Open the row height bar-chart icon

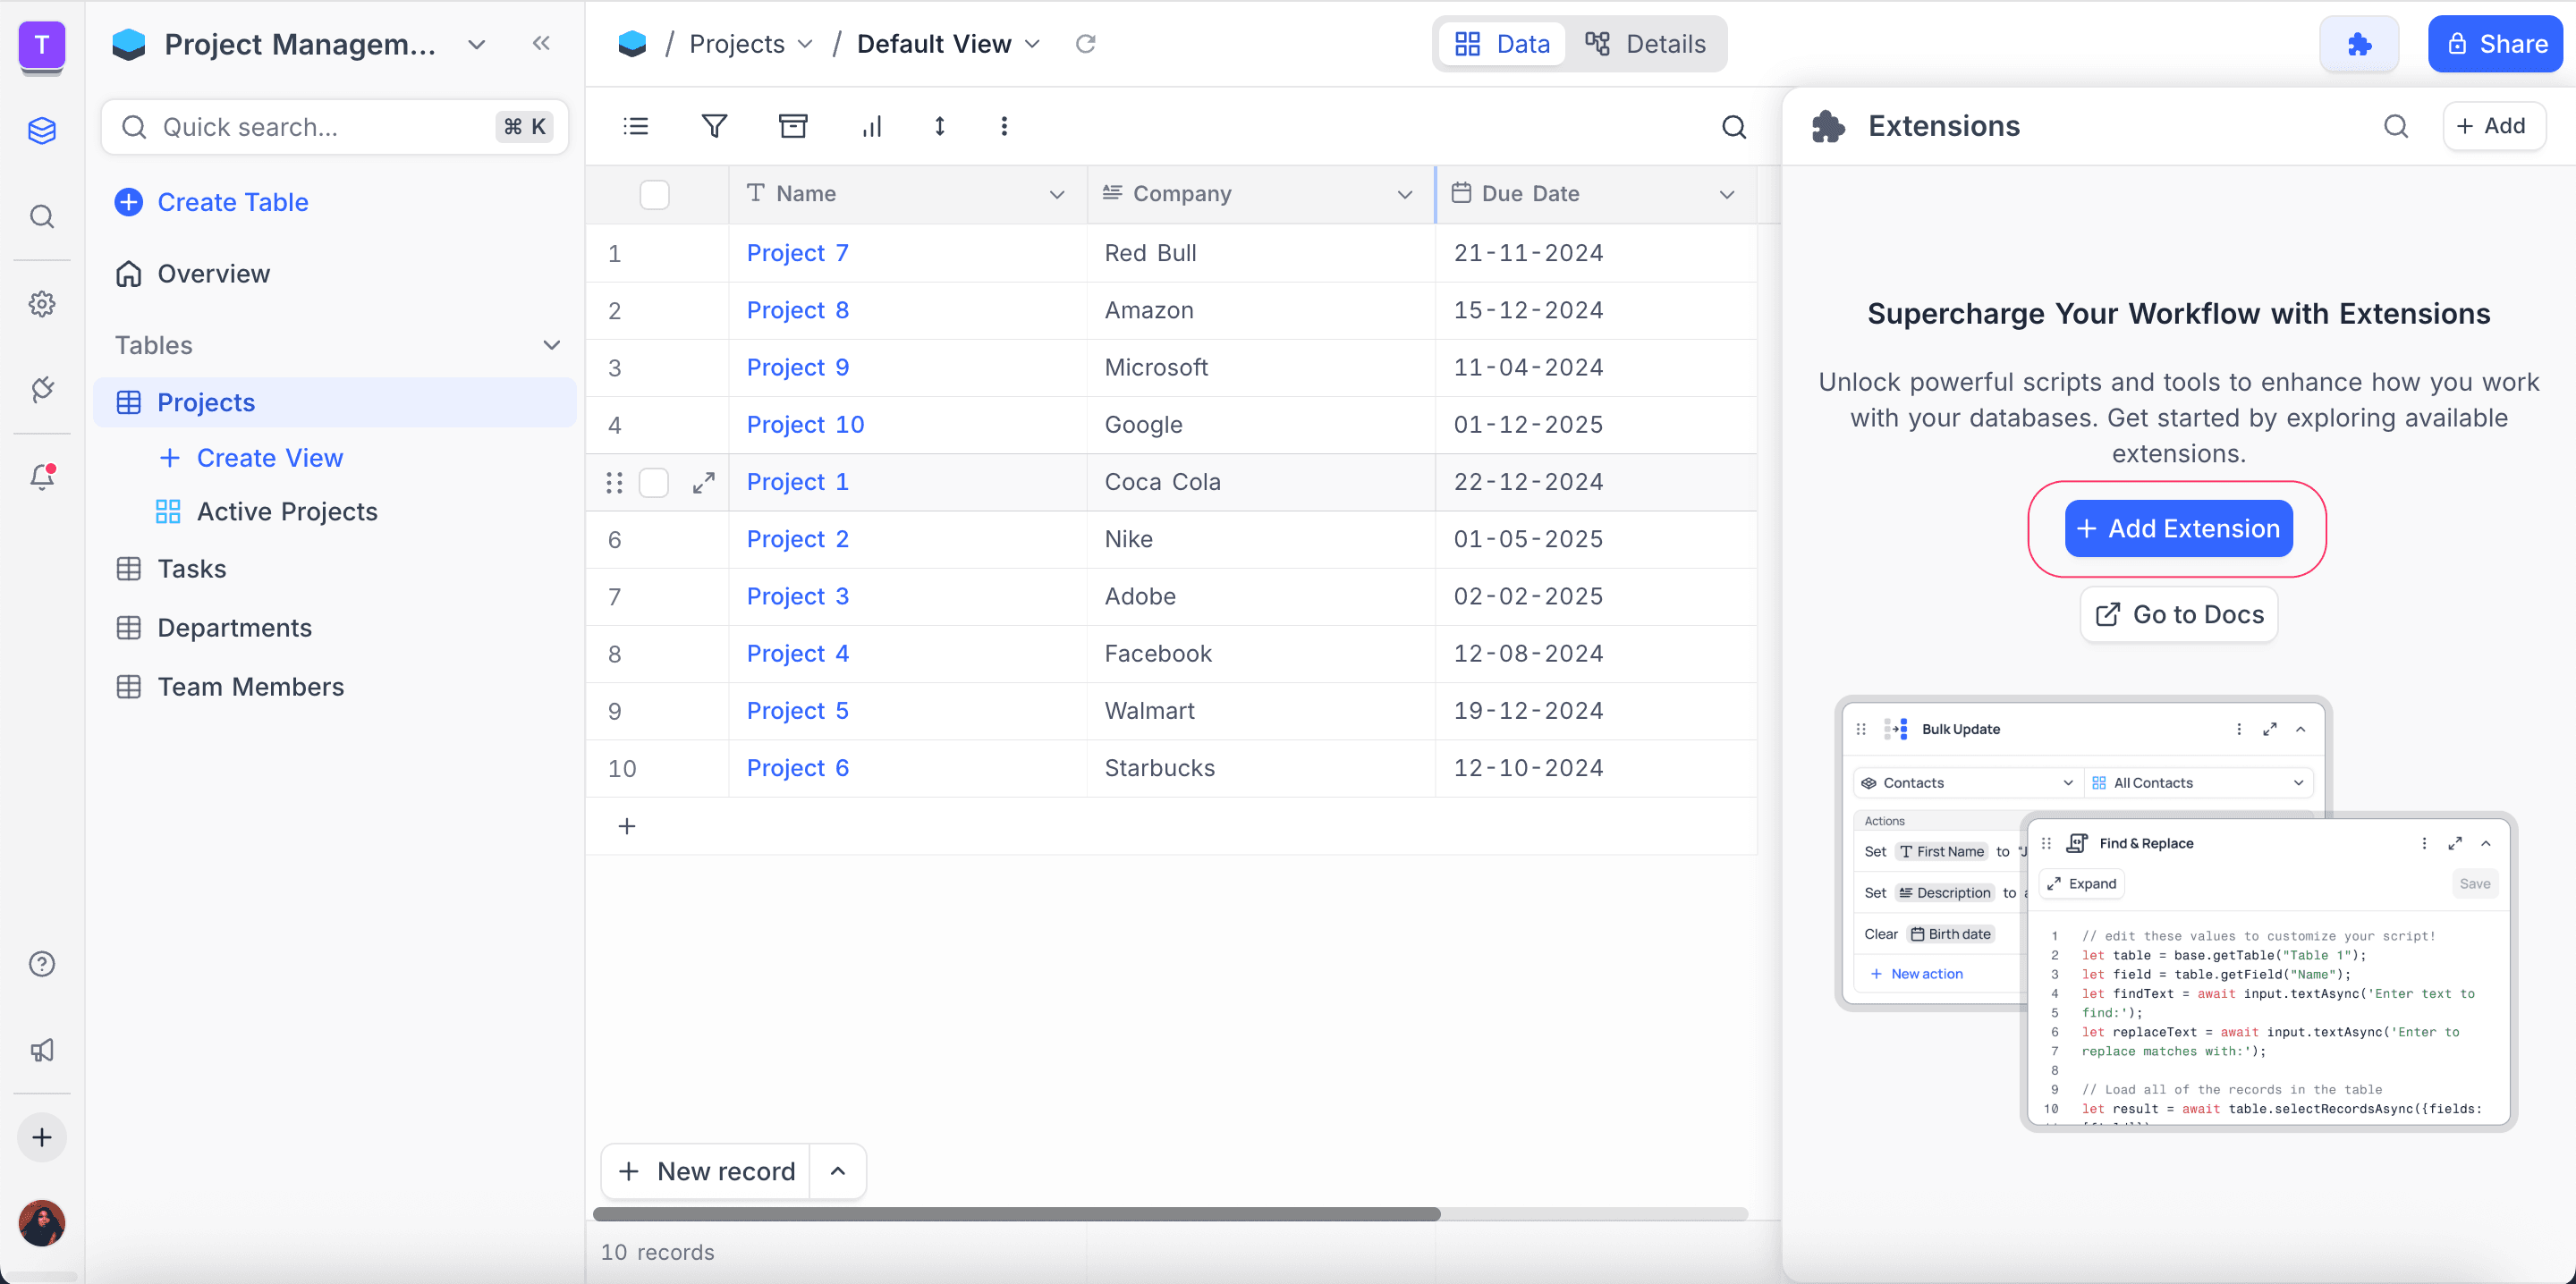coord(872,126)
